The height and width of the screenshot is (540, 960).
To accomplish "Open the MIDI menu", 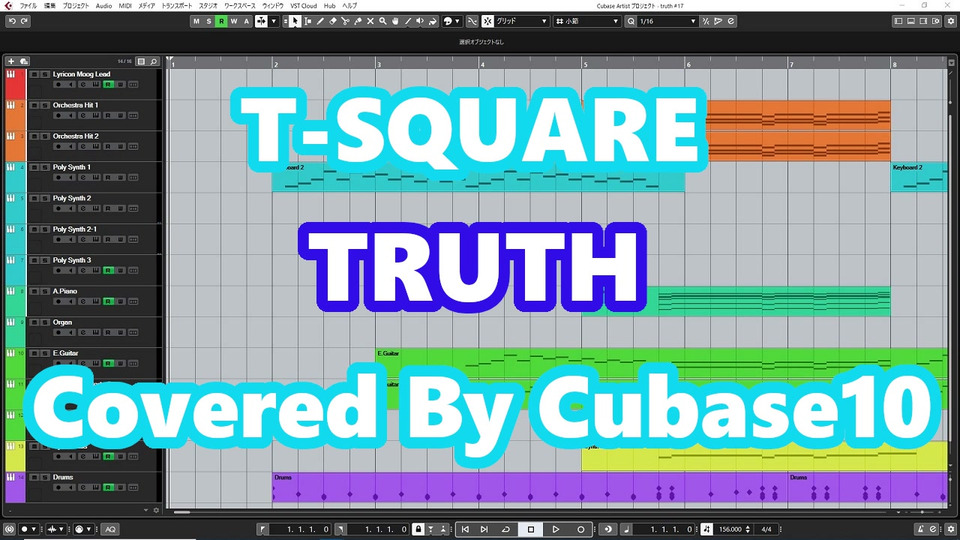I will pos(125,6).
